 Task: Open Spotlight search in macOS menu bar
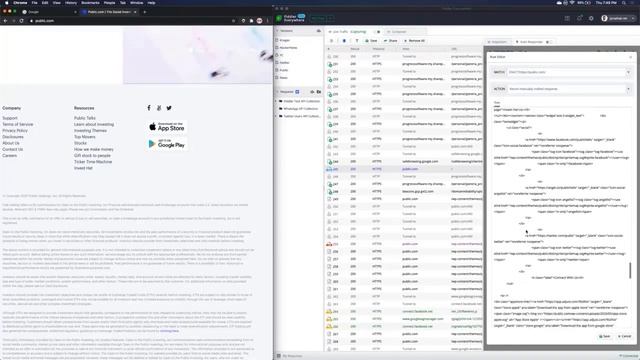[x=624, y=3]
